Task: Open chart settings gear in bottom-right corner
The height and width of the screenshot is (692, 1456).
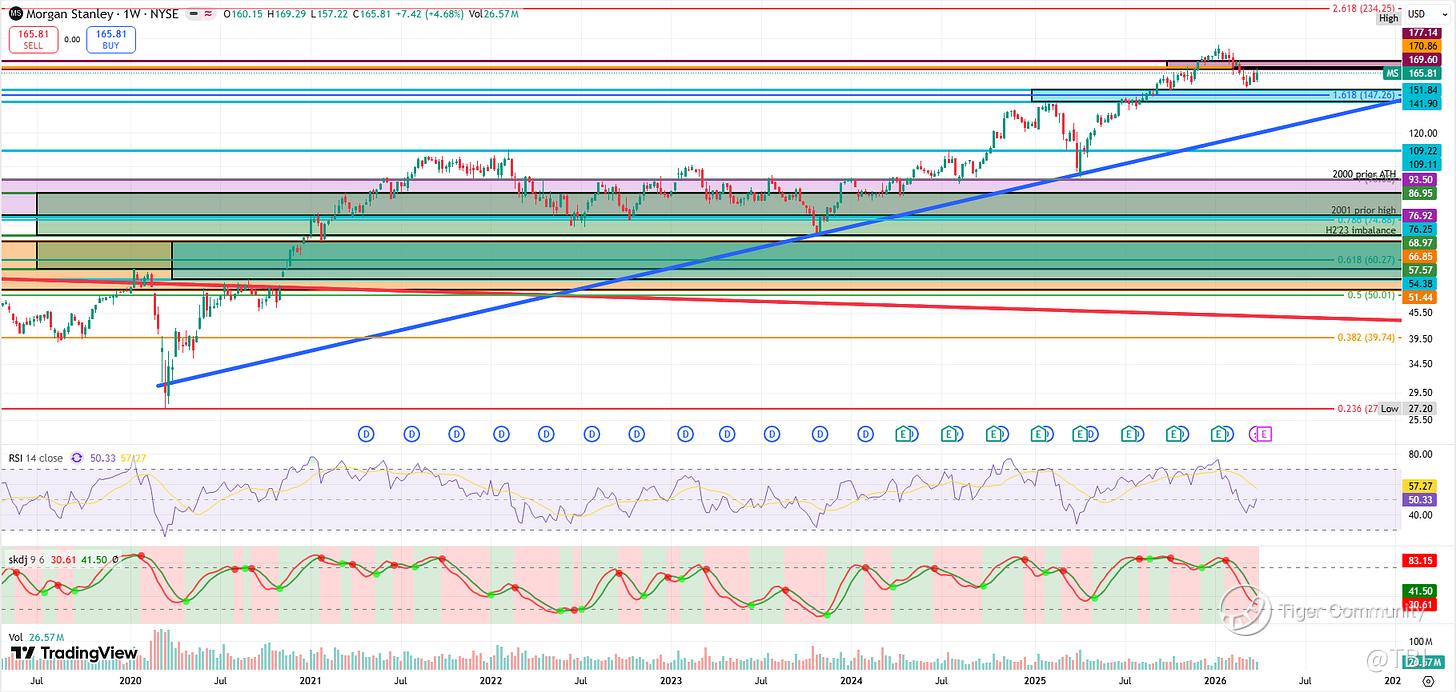Action: (x=1428, y=680)
